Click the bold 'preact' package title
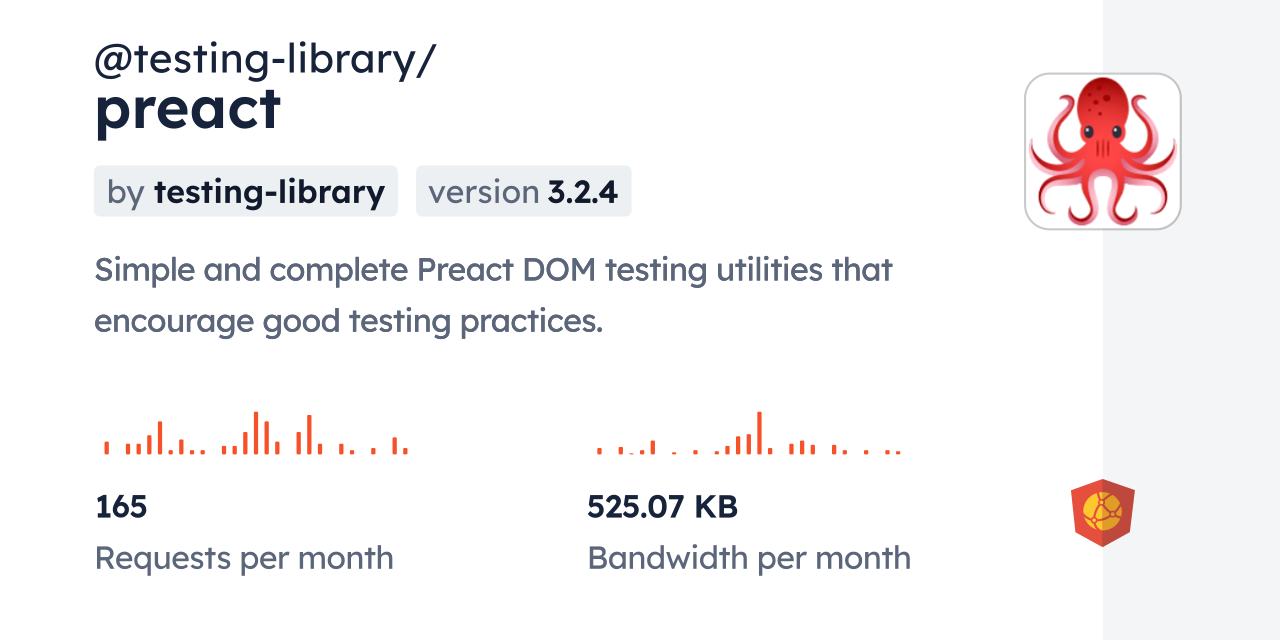 point(188,109)
